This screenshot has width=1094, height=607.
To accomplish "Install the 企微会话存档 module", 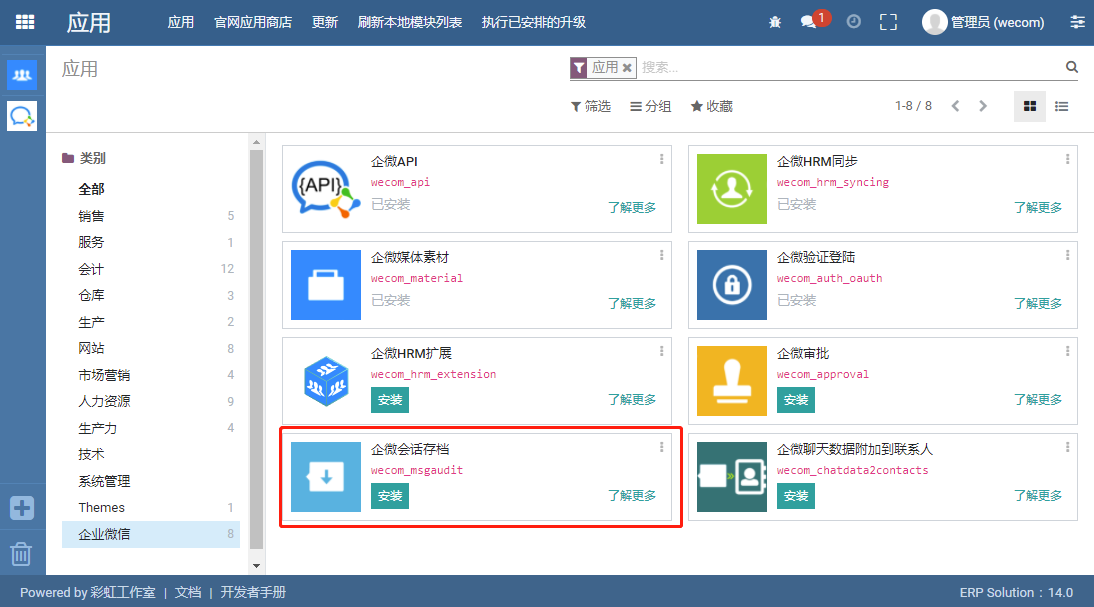I will [390, 496].
